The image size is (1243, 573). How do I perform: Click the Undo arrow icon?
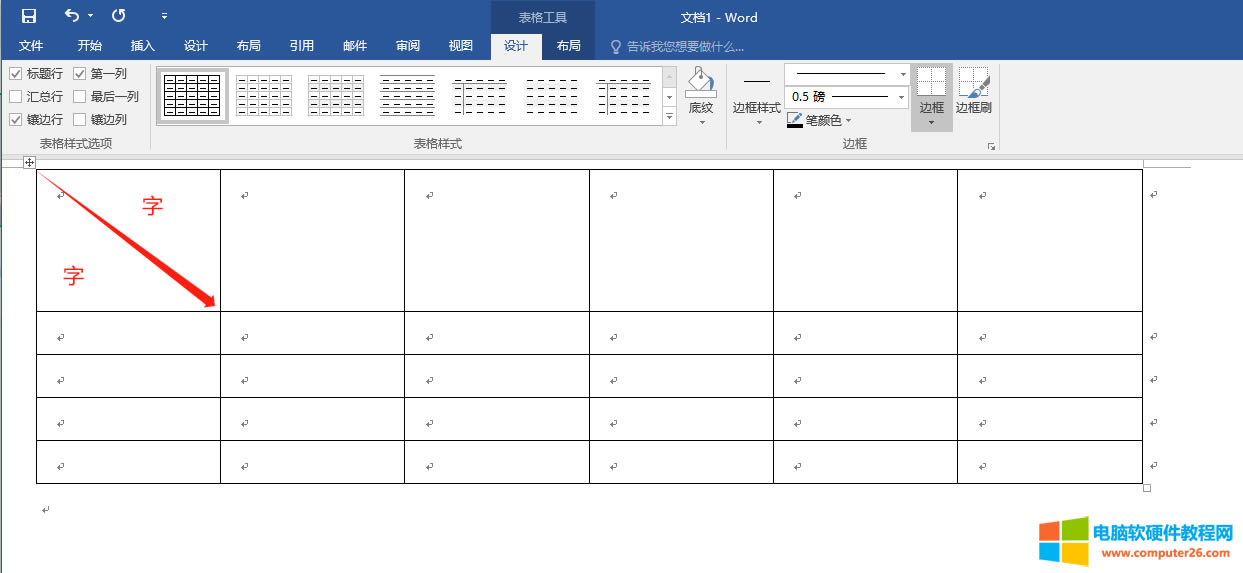coord(72,16)
